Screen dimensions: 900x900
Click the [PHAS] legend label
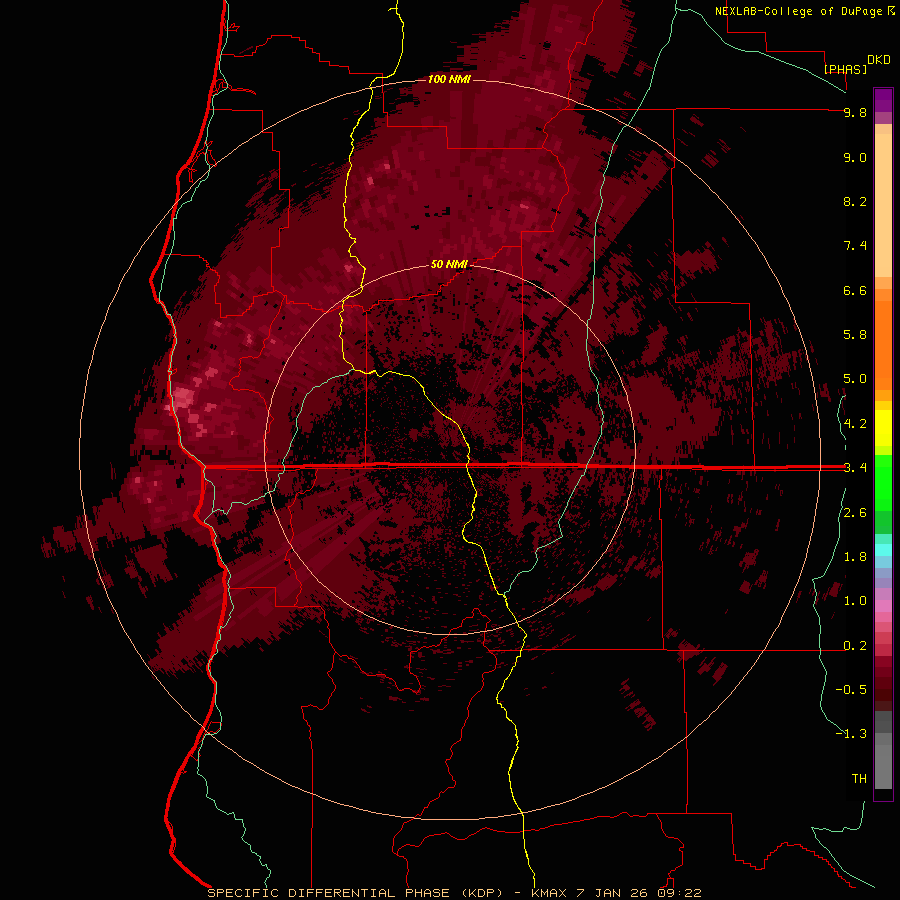pos(845,69)
